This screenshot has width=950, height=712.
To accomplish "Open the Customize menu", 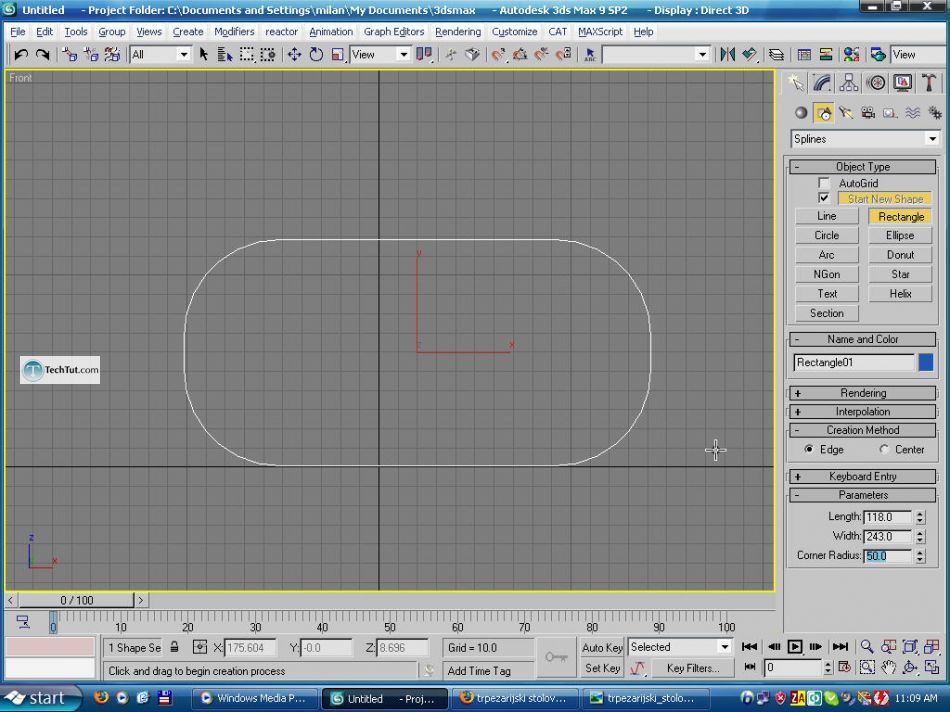I will (x=514, y=32).
